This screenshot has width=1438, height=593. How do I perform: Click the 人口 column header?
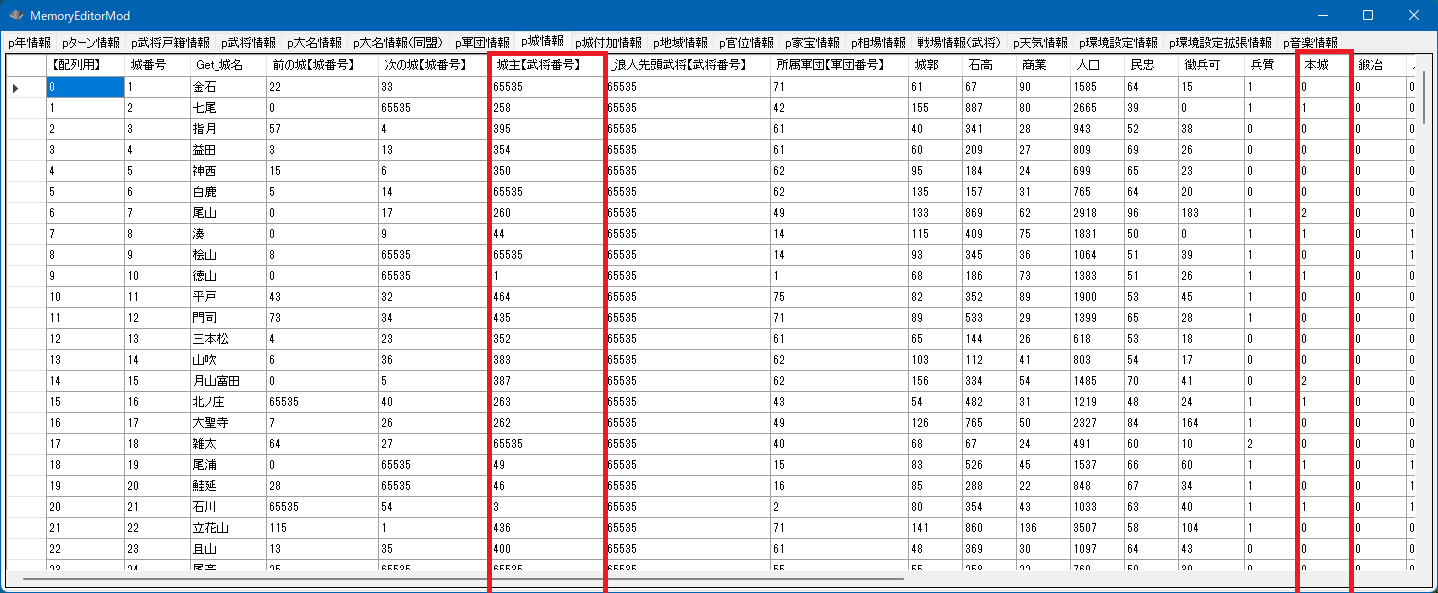[x=1094, y=65]
